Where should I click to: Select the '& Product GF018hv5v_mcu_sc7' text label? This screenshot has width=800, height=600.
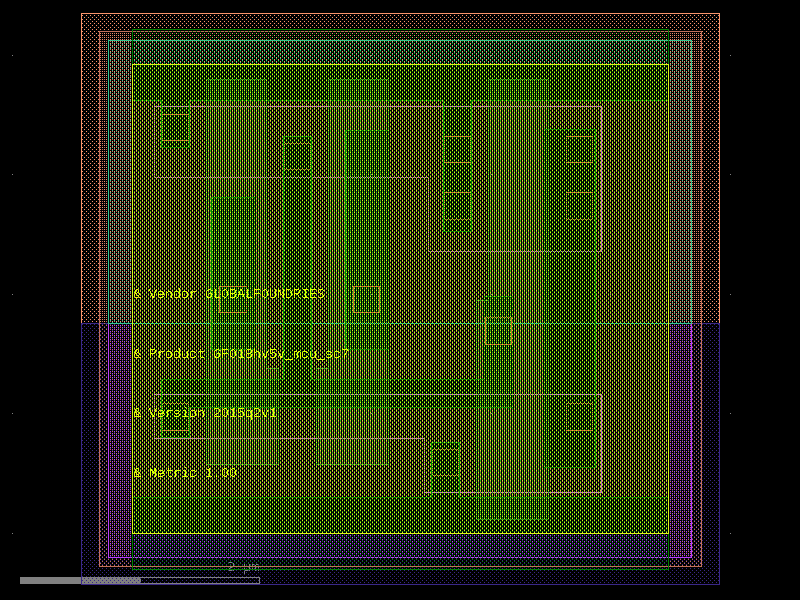pos(241,354)
